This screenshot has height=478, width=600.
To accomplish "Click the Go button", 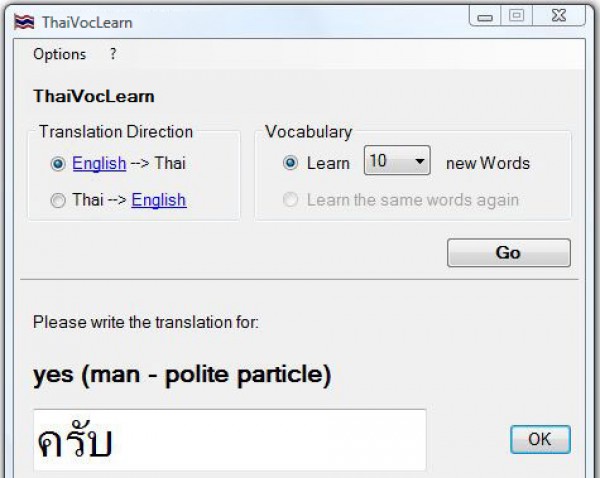I will click(x=509, y=253).
